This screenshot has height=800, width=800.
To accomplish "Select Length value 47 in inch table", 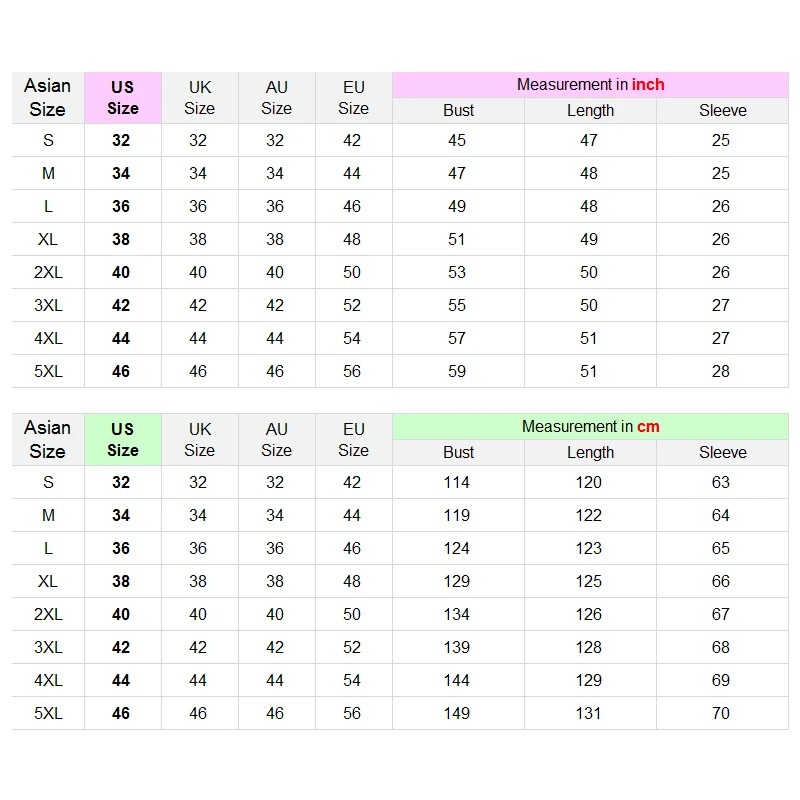I will pos(589,140).
